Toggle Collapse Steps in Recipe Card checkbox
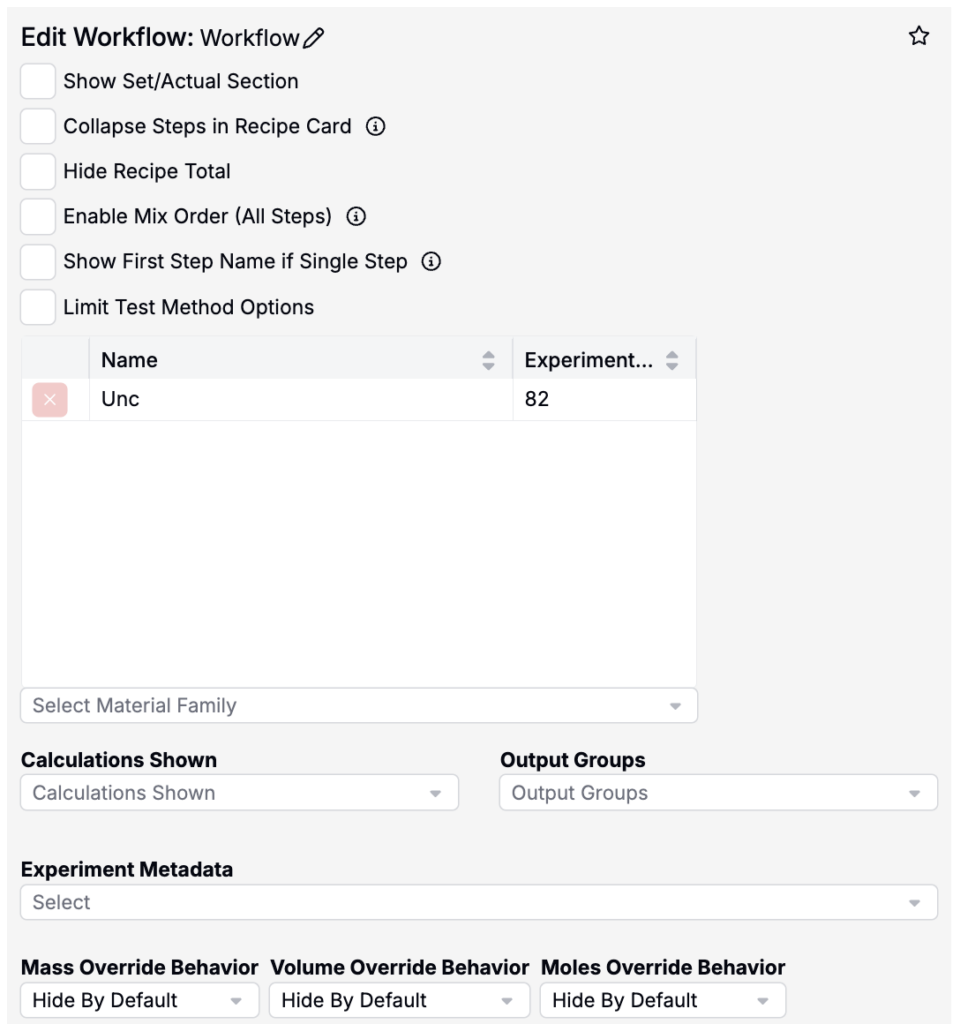960x1024 pixels. point(38,126)
